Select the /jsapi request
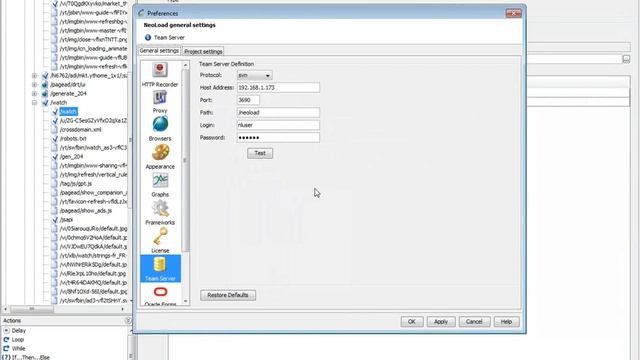The width and height of the screenshot is (640, 360). (67, 220)
